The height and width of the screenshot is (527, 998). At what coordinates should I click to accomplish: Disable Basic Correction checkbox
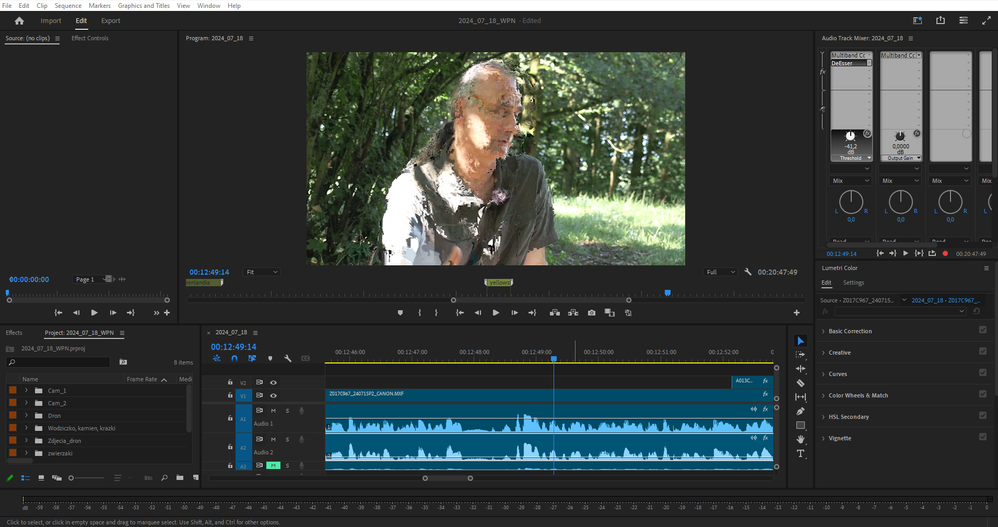[x=983, y=330]
